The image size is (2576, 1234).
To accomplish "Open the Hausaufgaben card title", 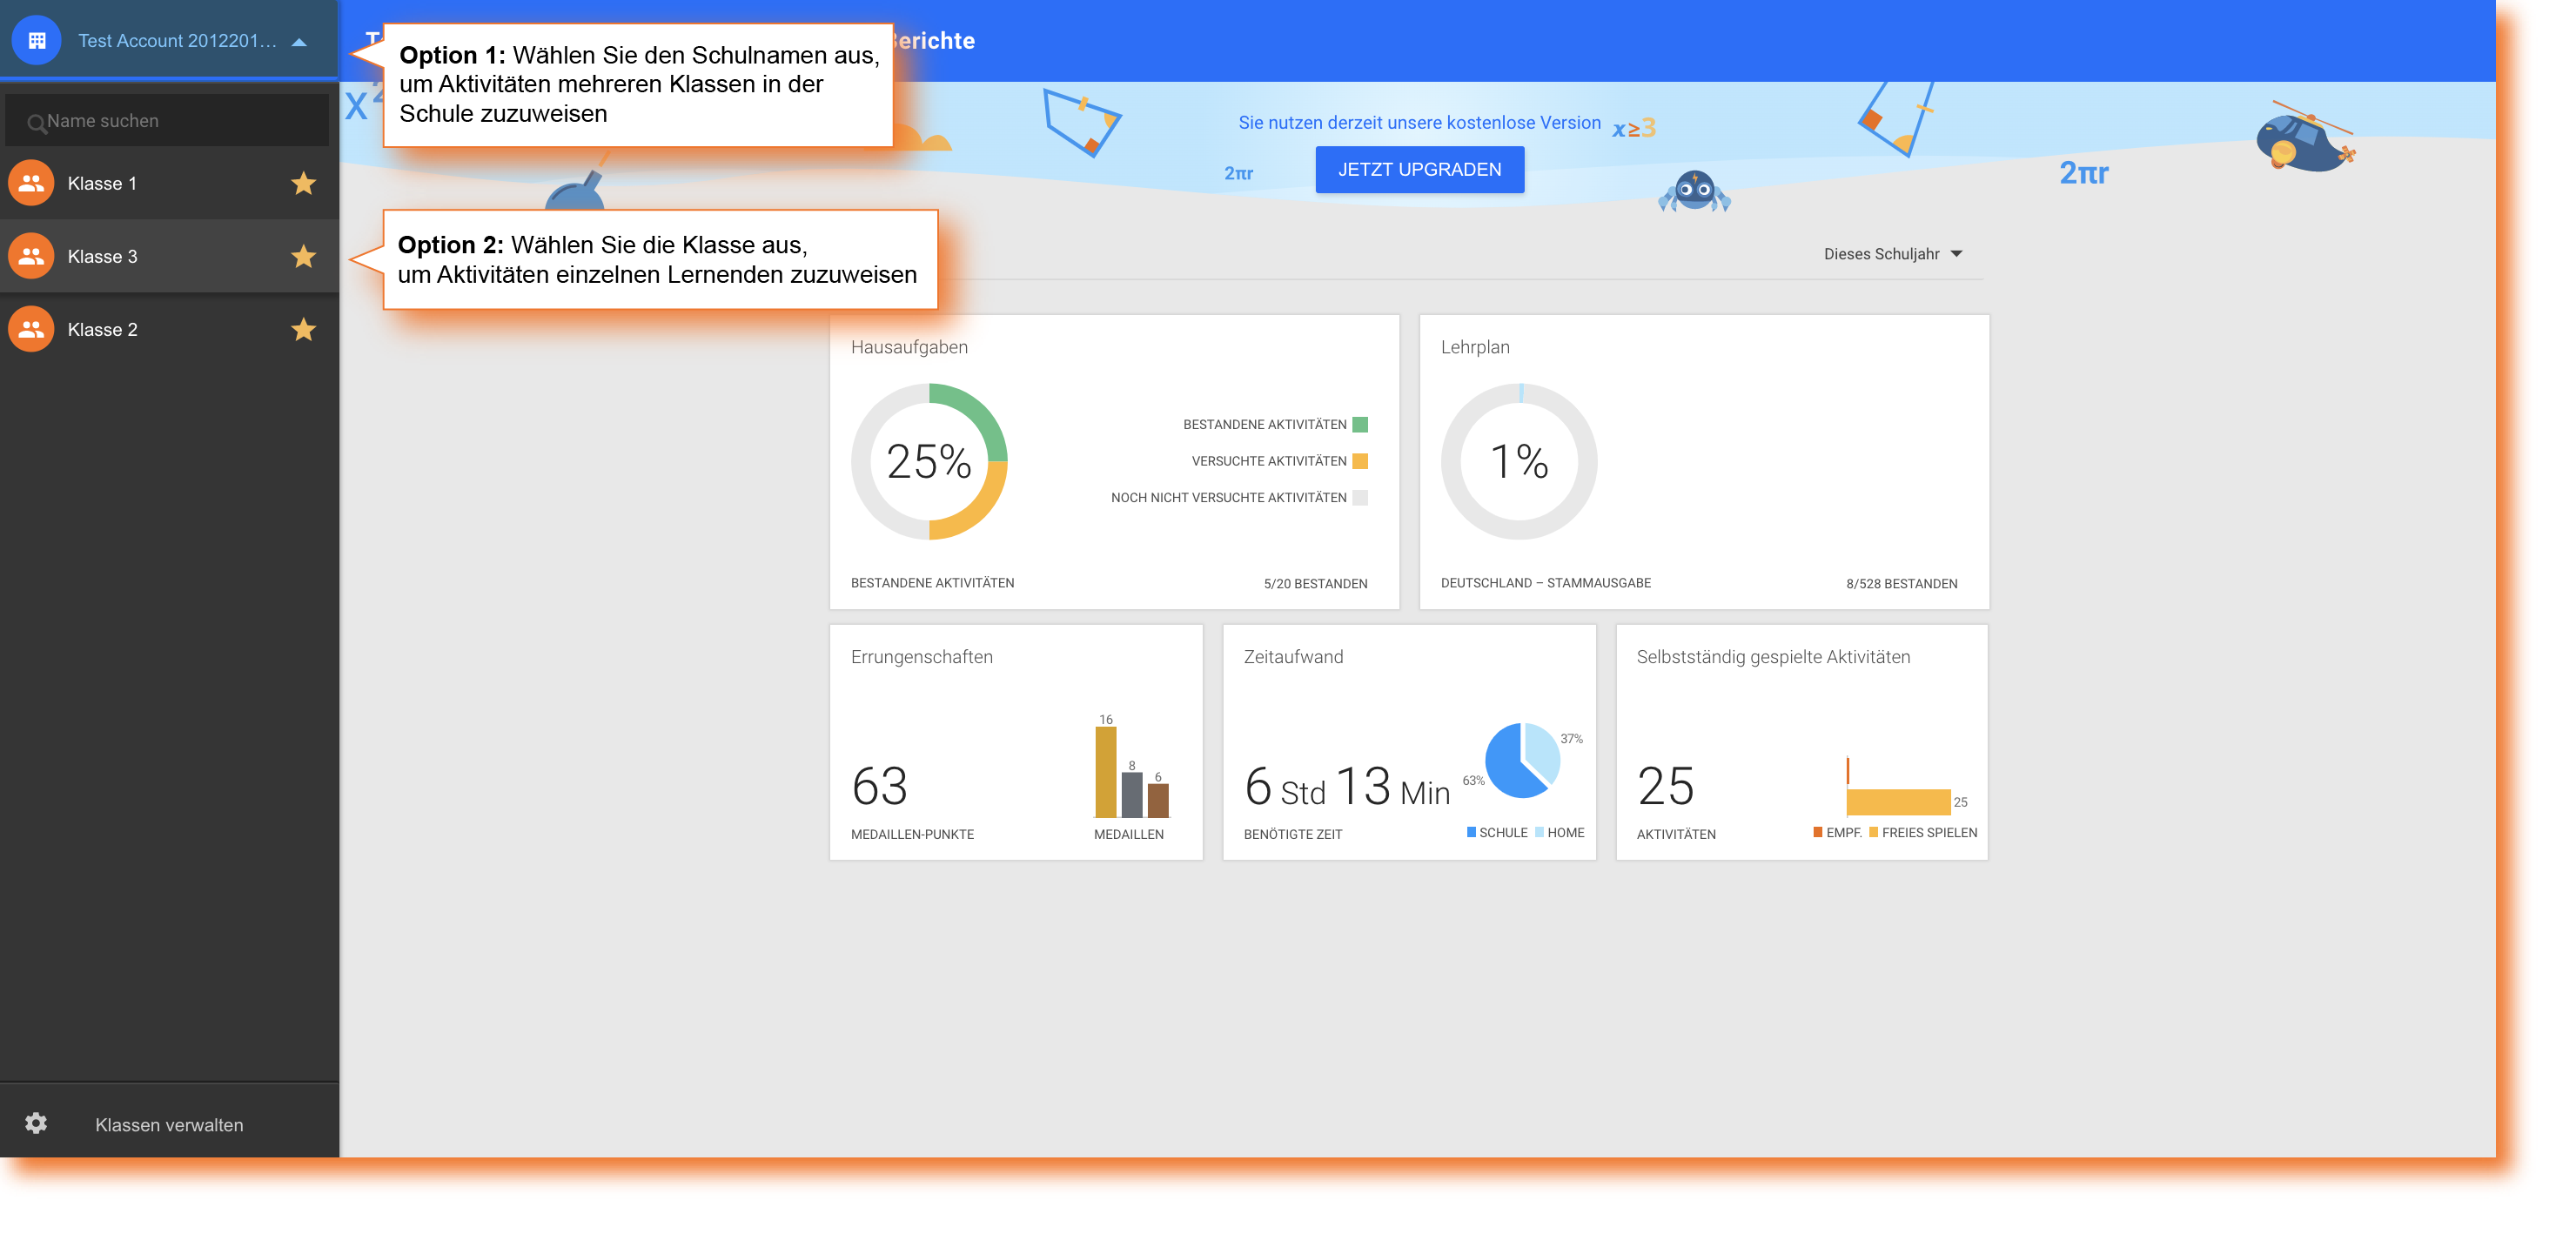I will coord(909,347).
